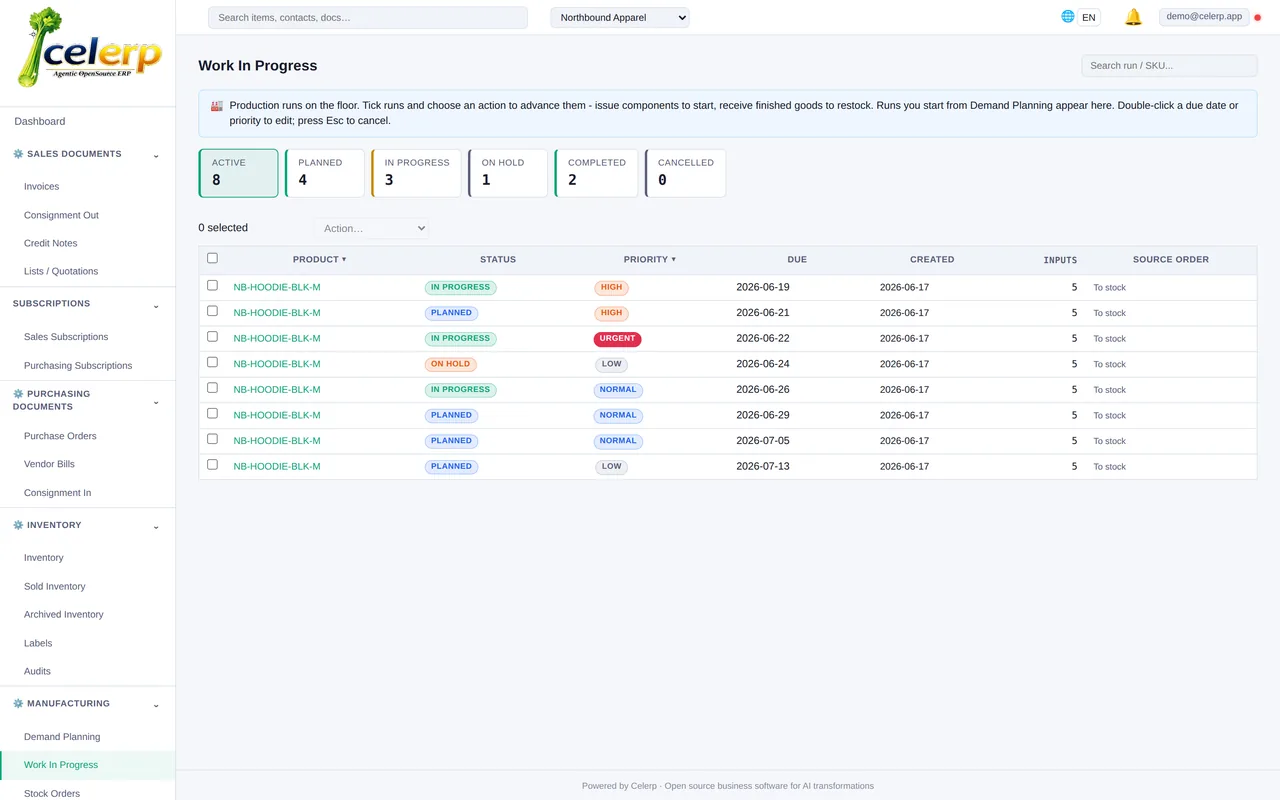Viewport: 1280px width, 800px height.
Task: Select the On Hold status card
Action: [x=508, y=173]
